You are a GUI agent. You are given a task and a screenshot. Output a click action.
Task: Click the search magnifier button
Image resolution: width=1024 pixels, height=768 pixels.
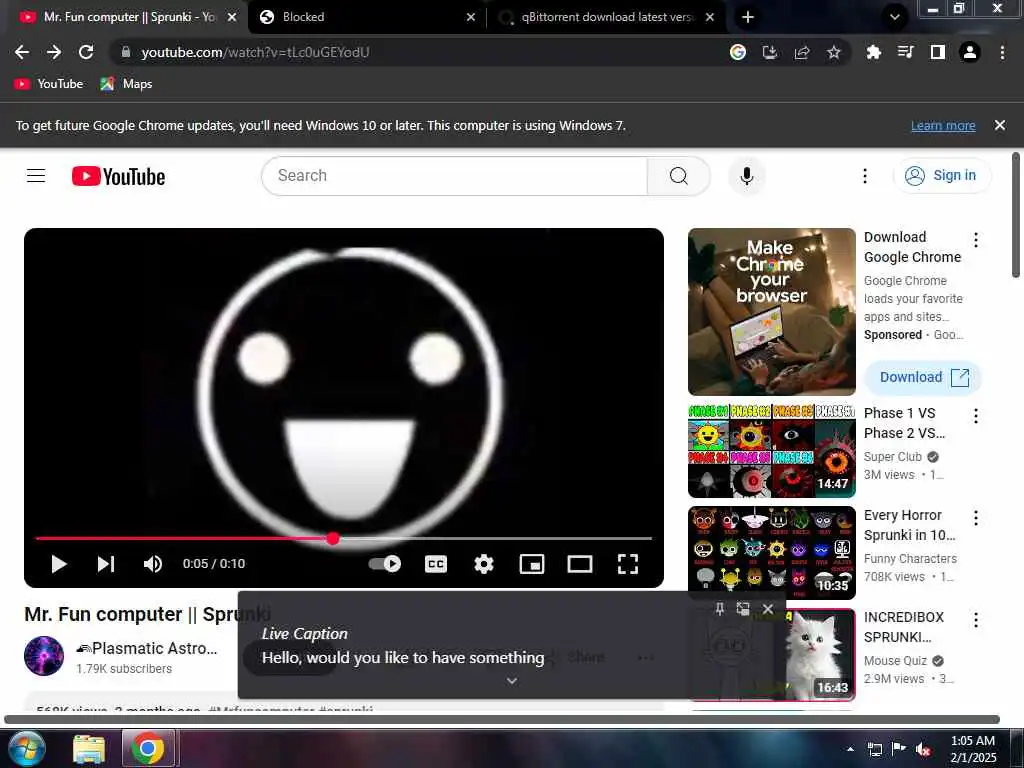679,176
